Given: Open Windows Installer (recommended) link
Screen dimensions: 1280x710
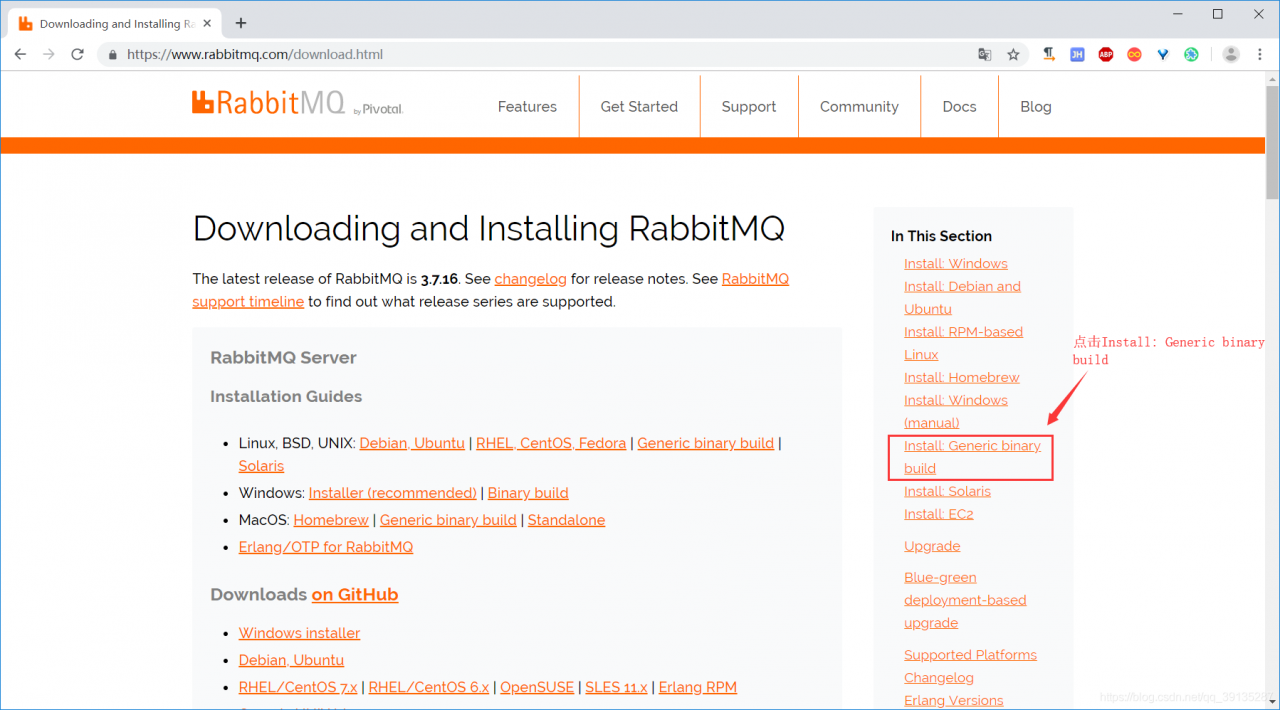Looking at the screenshot, I should tap(392, 493).
